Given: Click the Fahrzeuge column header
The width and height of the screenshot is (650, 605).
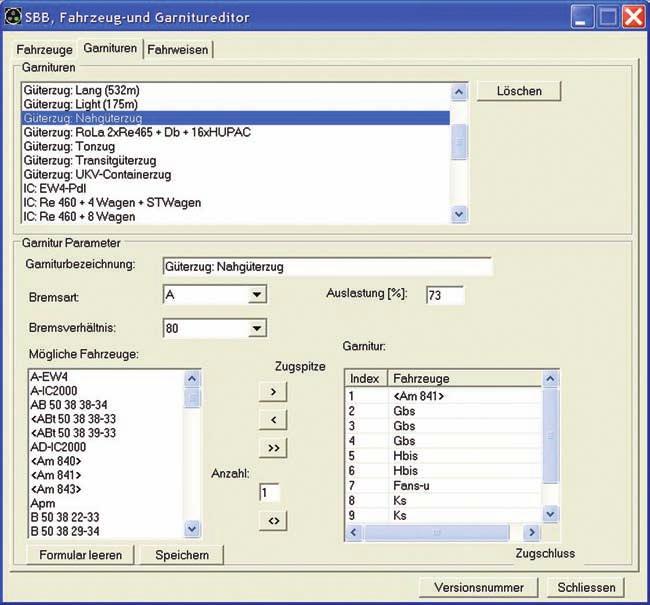Looking at the screenshot, I should (464, 379).
